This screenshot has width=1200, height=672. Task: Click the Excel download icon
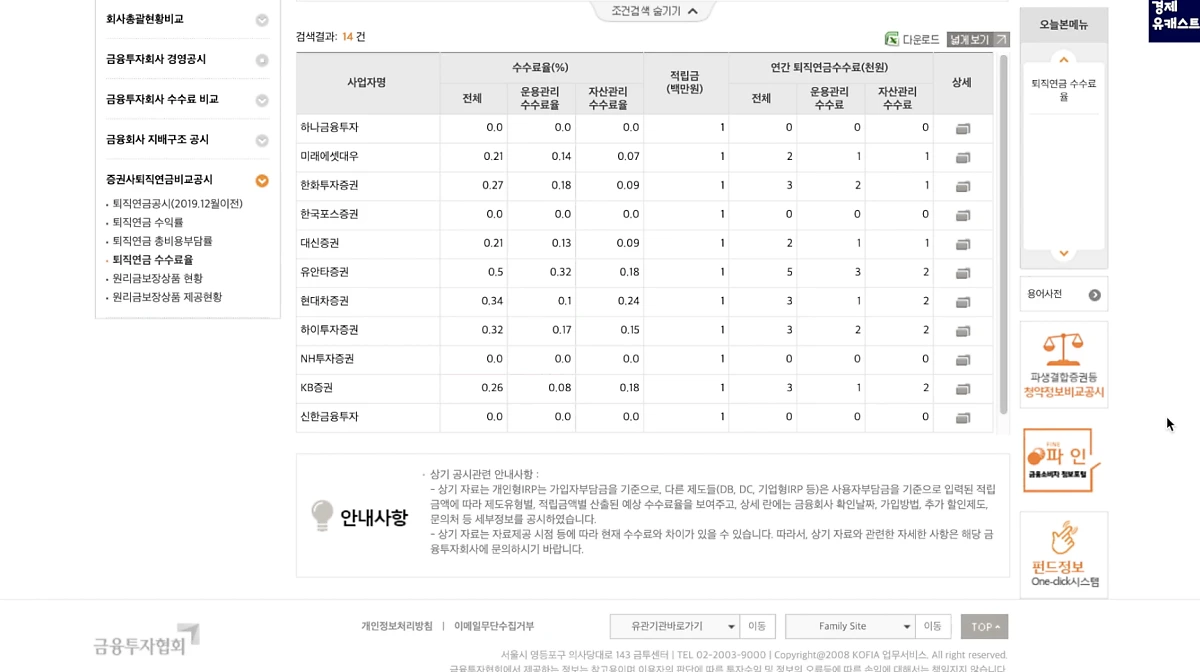pos(891,39)
